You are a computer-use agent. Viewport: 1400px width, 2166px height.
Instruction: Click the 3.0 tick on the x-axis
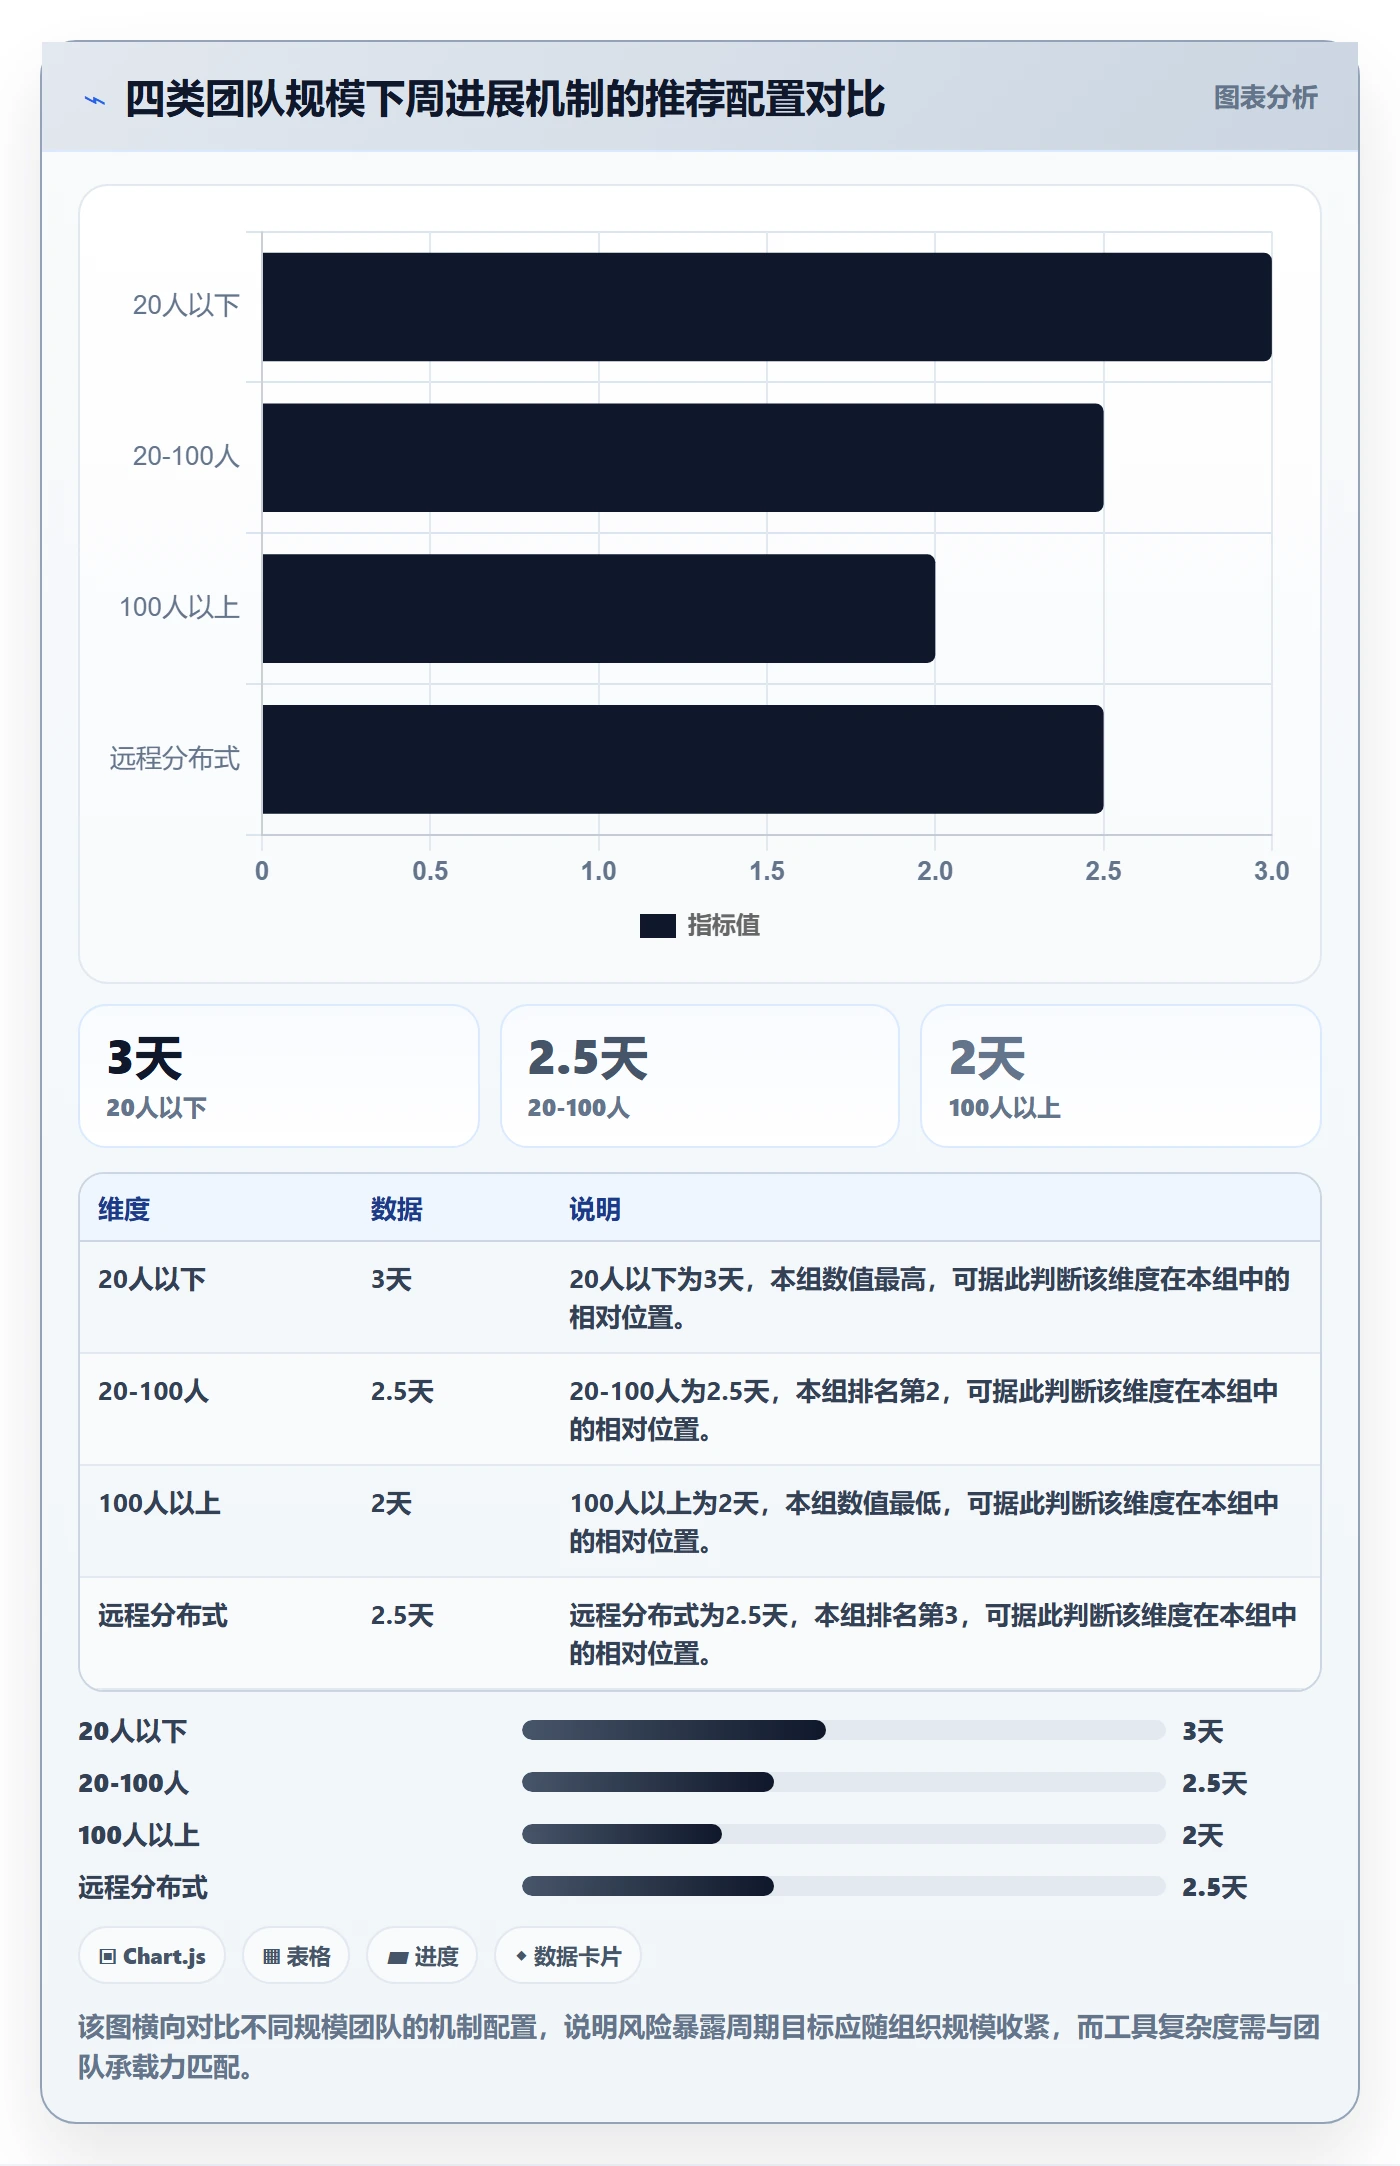1271,871
